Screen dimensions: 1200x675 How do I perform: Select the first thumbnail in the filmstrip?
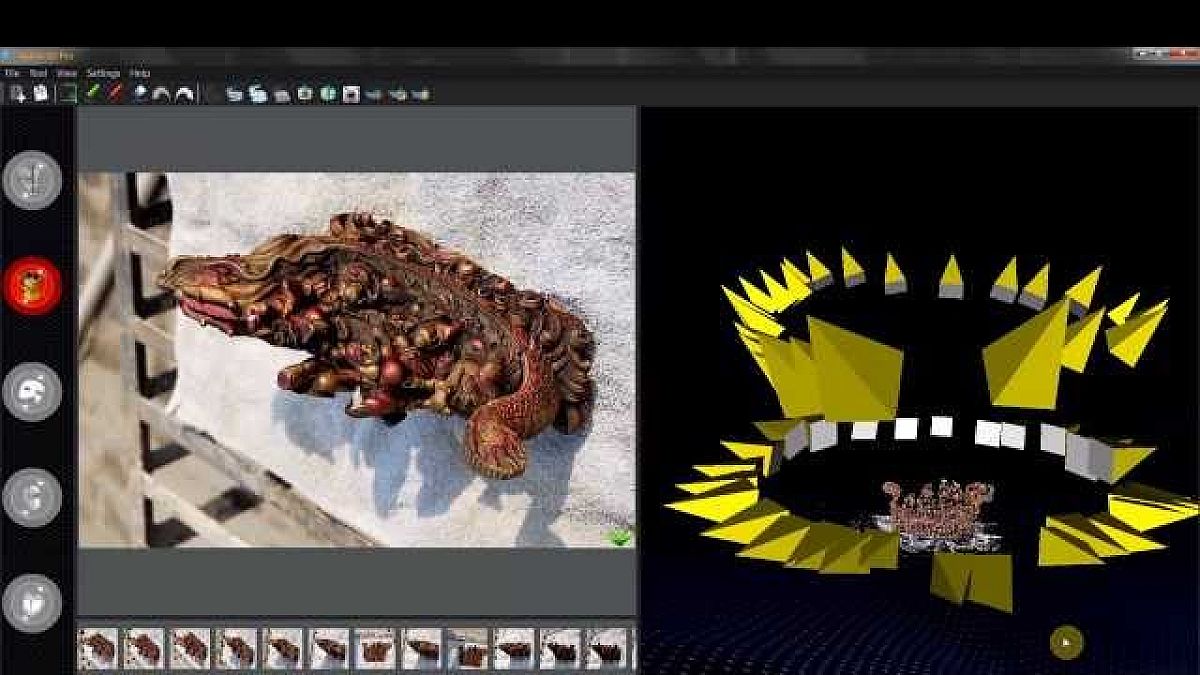pos(98,648)
